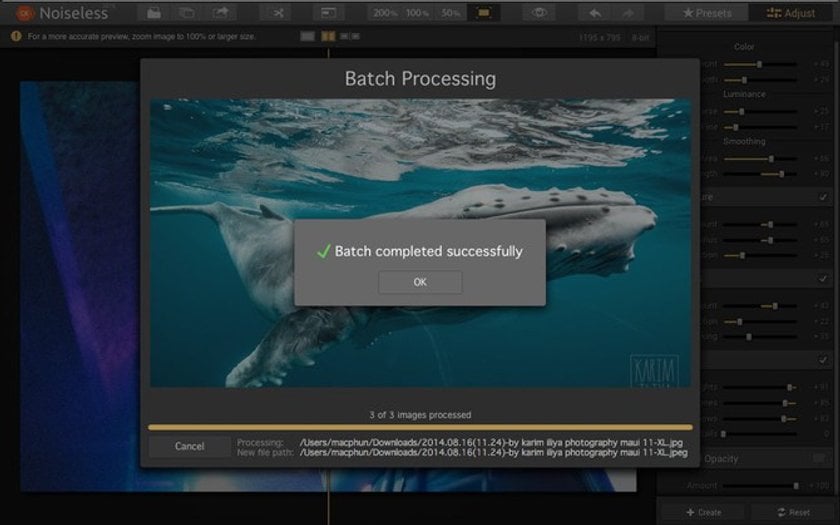Click the warning icon beside the preview tip
The image size is (840, 525).
tap(16, 36)
